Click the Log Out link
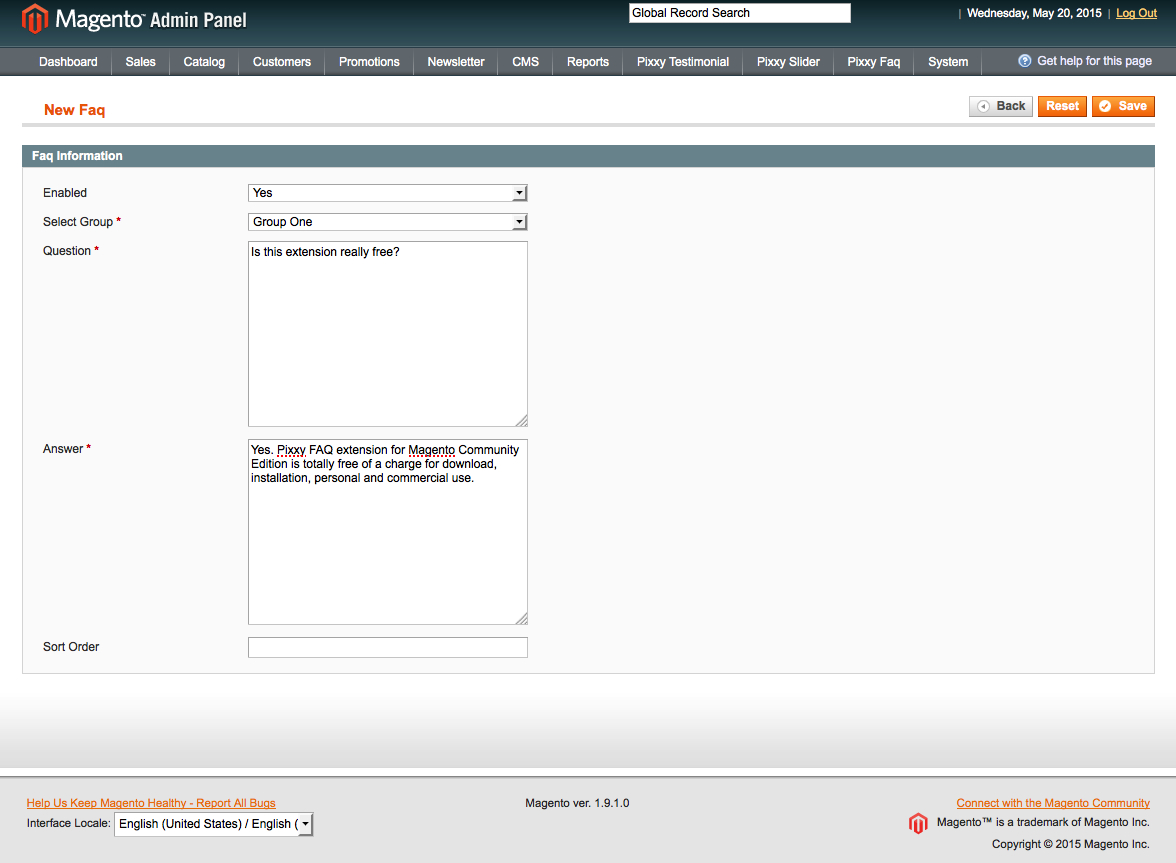1176x863 pixels. click(1136, 13)
